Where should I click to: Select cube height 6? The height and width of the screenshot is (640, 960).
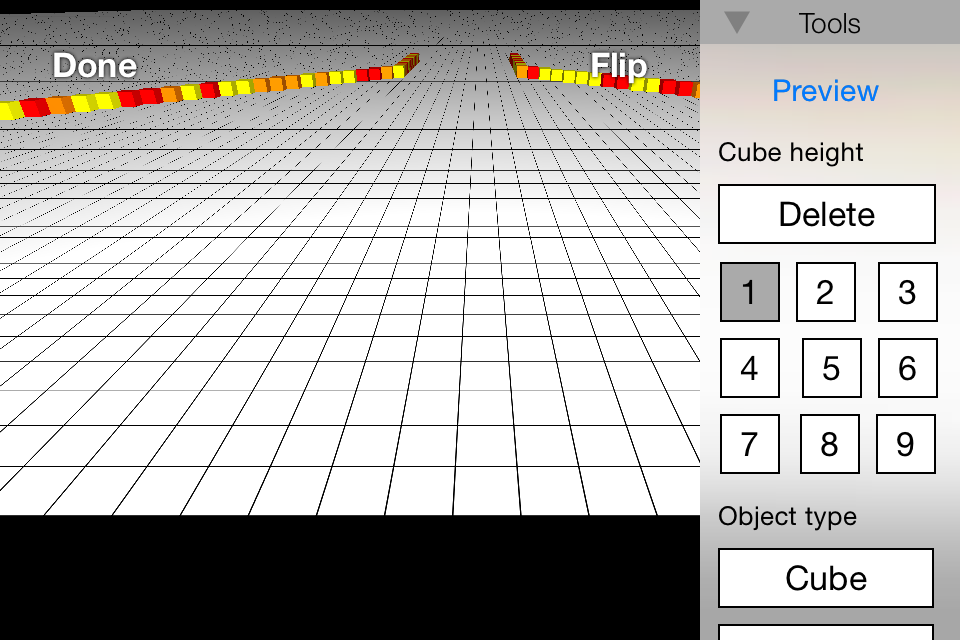[x=907, y=367]
